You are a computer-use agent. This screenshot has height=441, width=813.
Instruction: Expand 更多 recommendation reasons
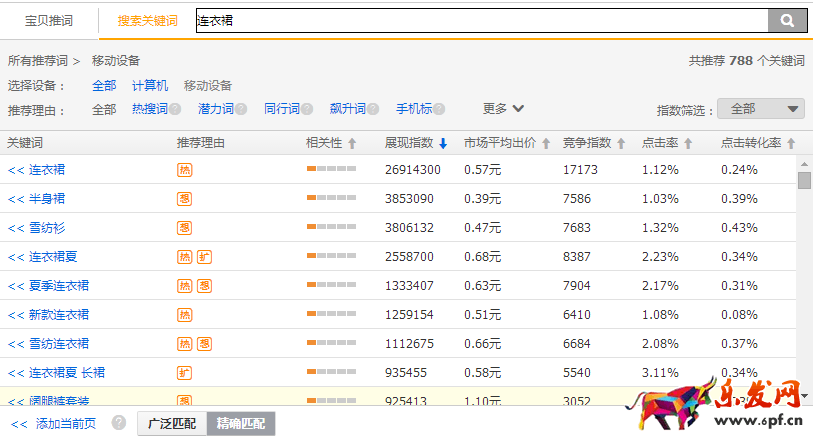pyautogui.click(x=503, y=109)
